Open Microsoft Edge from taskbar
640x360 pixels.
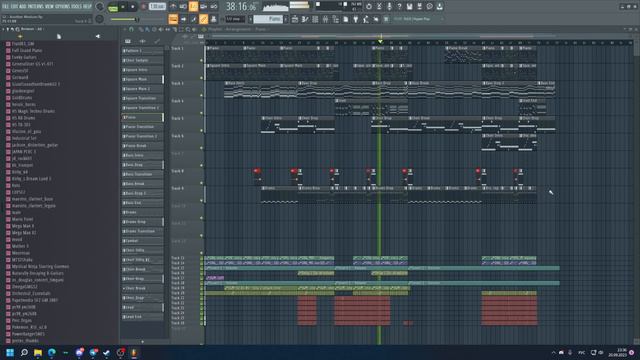[x=52, y=352]
